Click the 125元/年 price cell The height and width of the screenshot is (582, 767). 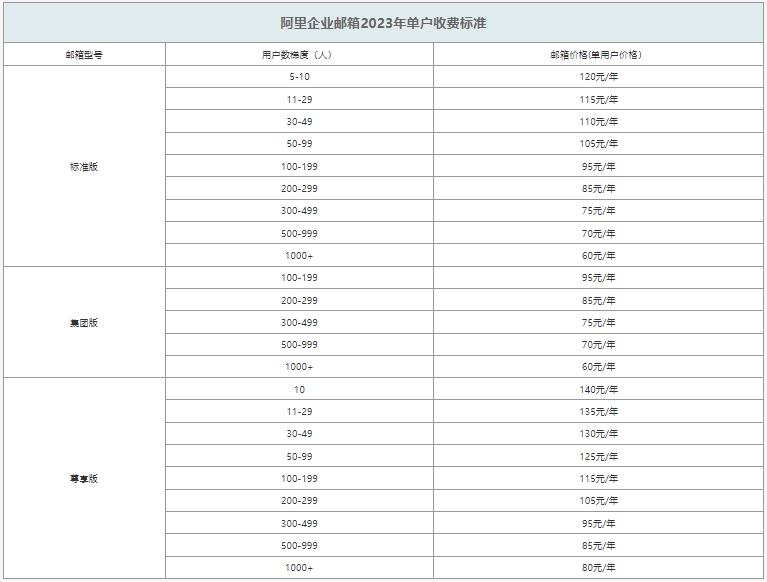(598, 456)
